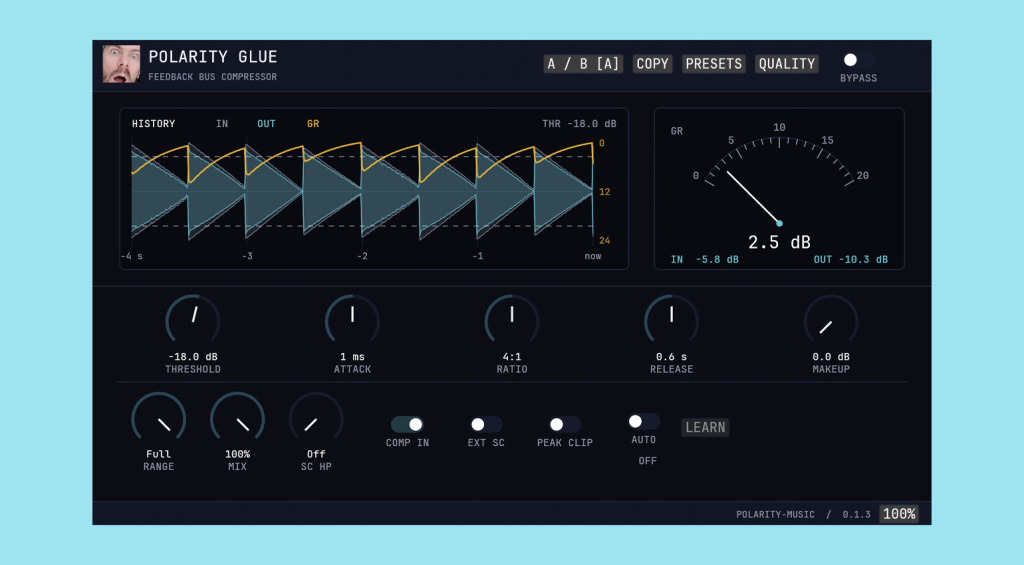Open the QUALITY options
Screen dimensions: 1024x565
[786, 64]
